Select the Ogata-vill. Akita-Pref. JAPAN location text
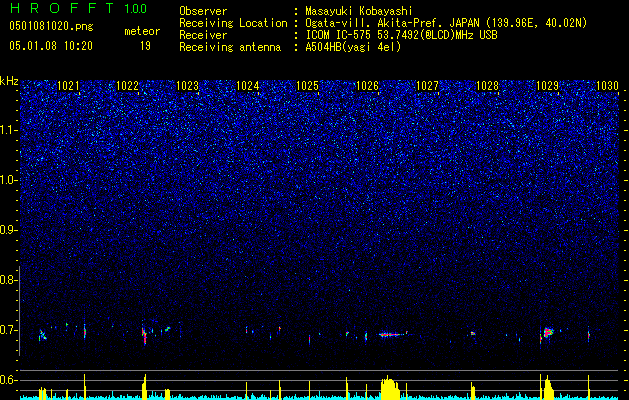Screen dimensions: 629x400 click(x=446, y=23)
